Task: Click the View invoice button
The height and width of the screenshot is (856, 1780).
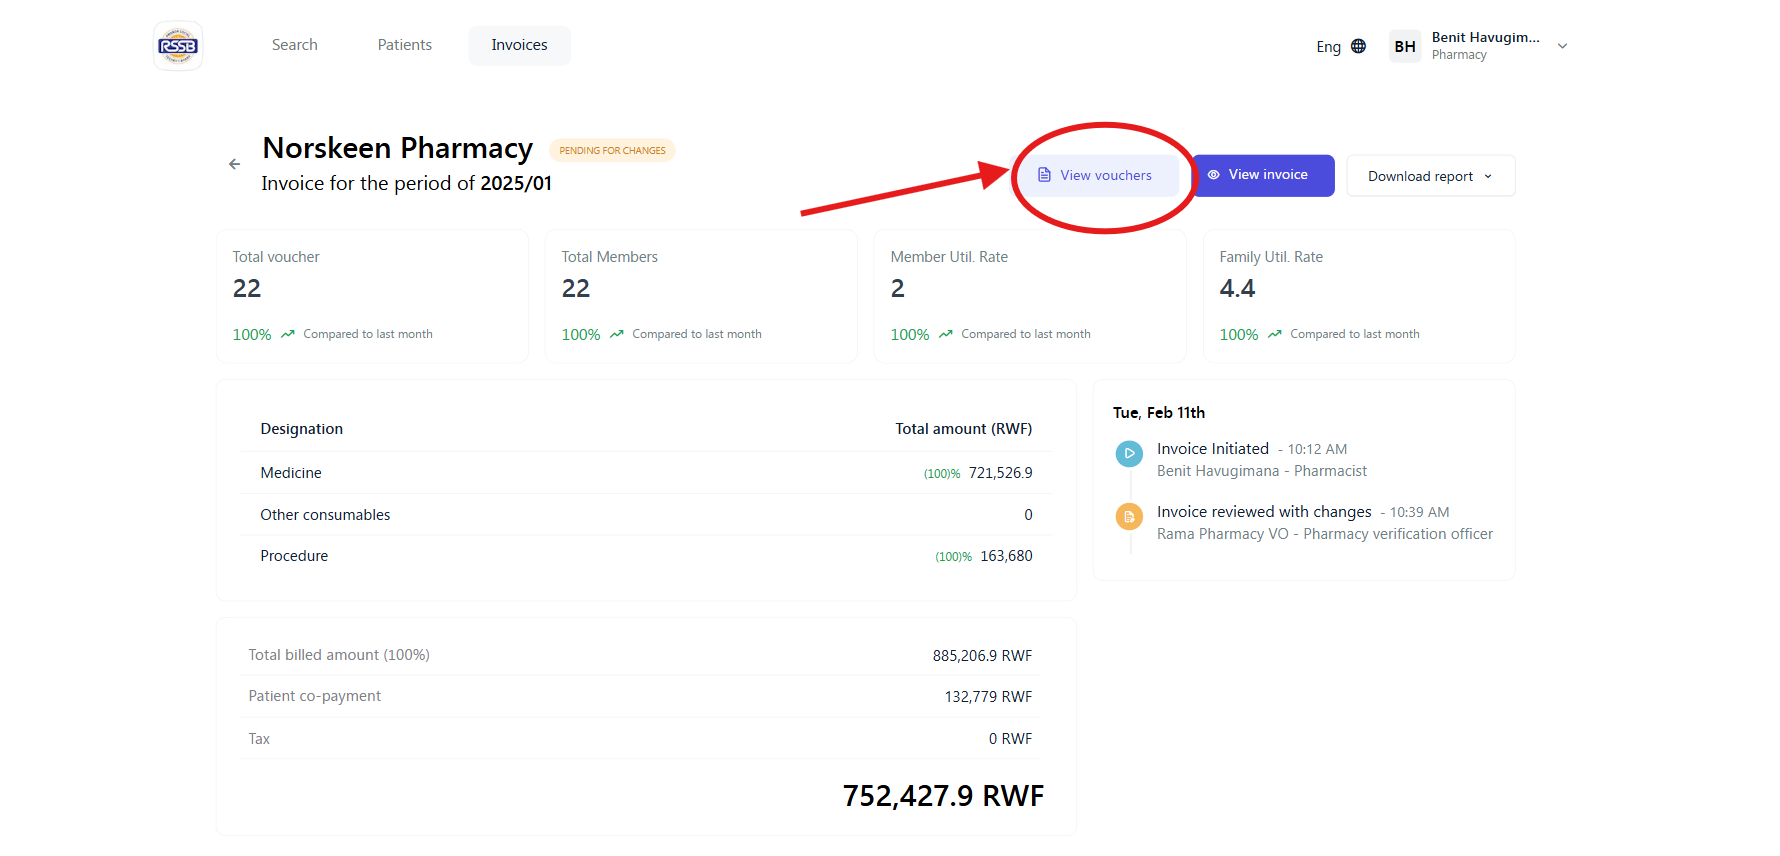Action: (x=1264, y=175)
